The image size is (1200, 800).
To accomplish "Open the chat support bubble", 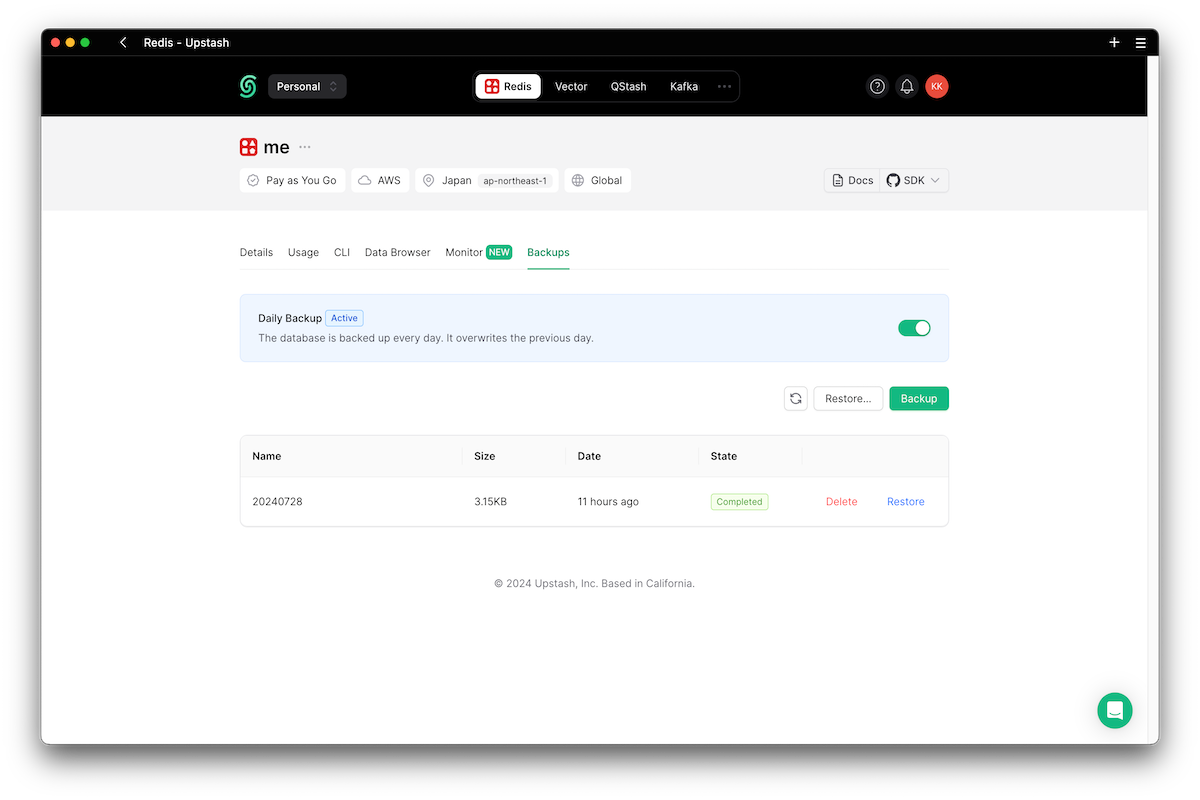I will [1115, 710].
